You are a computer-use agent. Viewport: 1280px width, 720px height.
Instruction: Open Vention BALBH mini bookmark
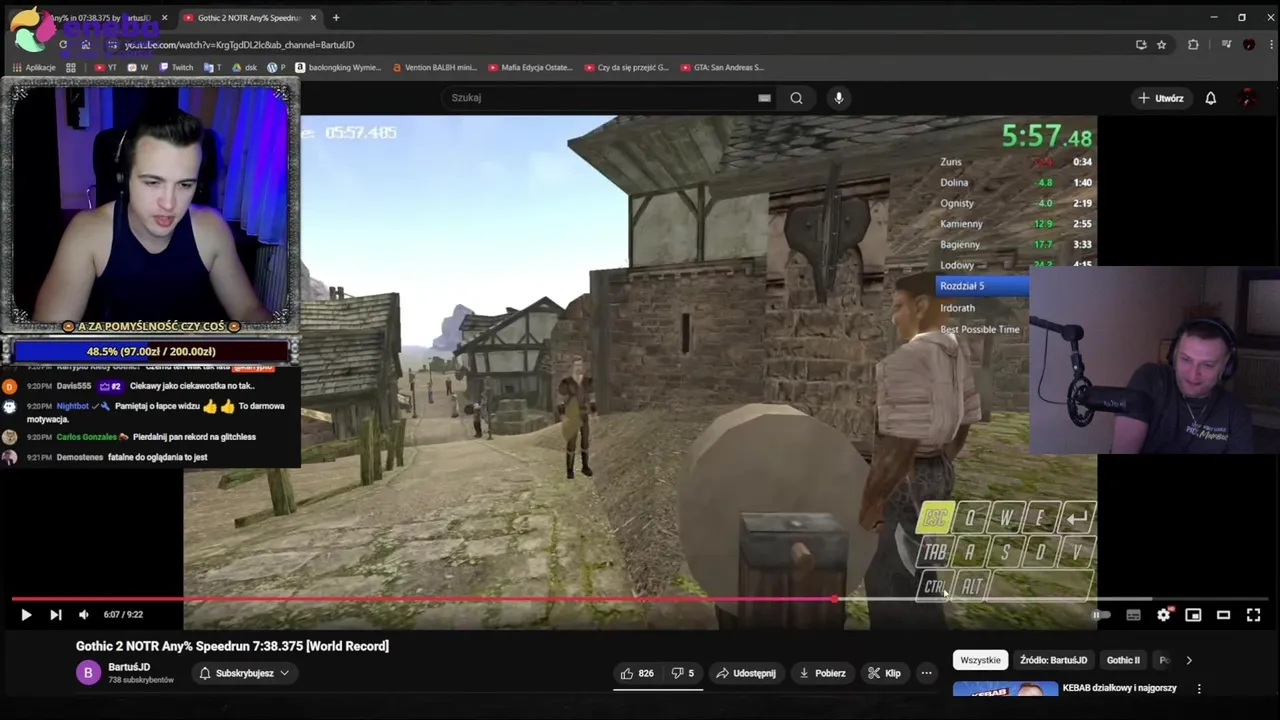[x=434, y=68]
